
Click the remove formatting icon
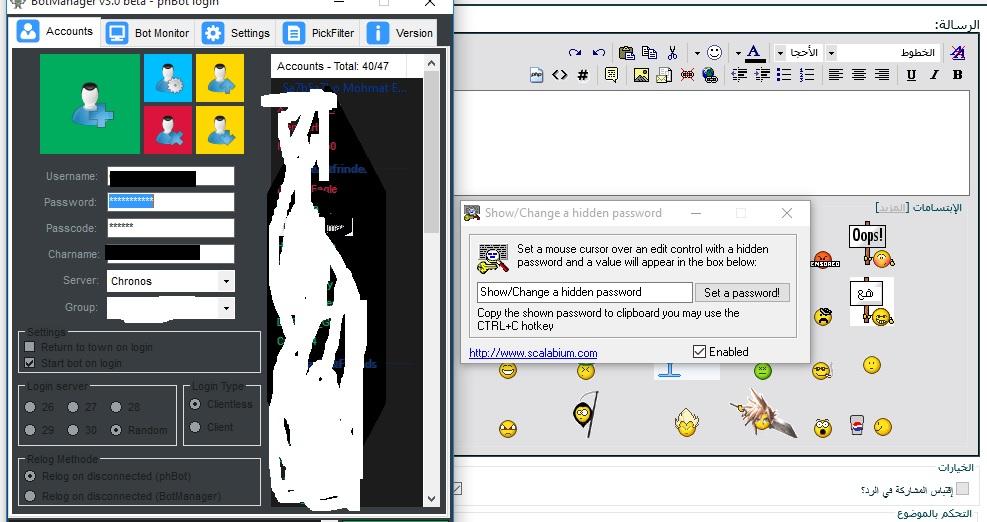pyautogui.click(x=958, y=52)
